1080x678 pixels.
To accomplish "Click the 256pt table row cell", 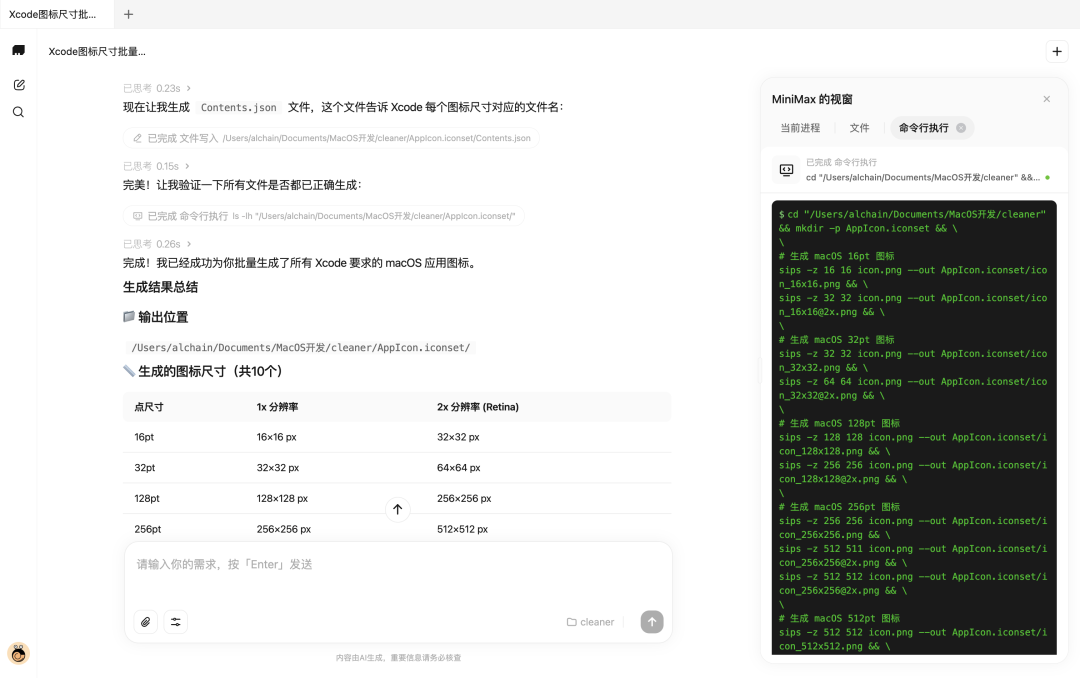I will pyautogui.click(x=147, y=529).
